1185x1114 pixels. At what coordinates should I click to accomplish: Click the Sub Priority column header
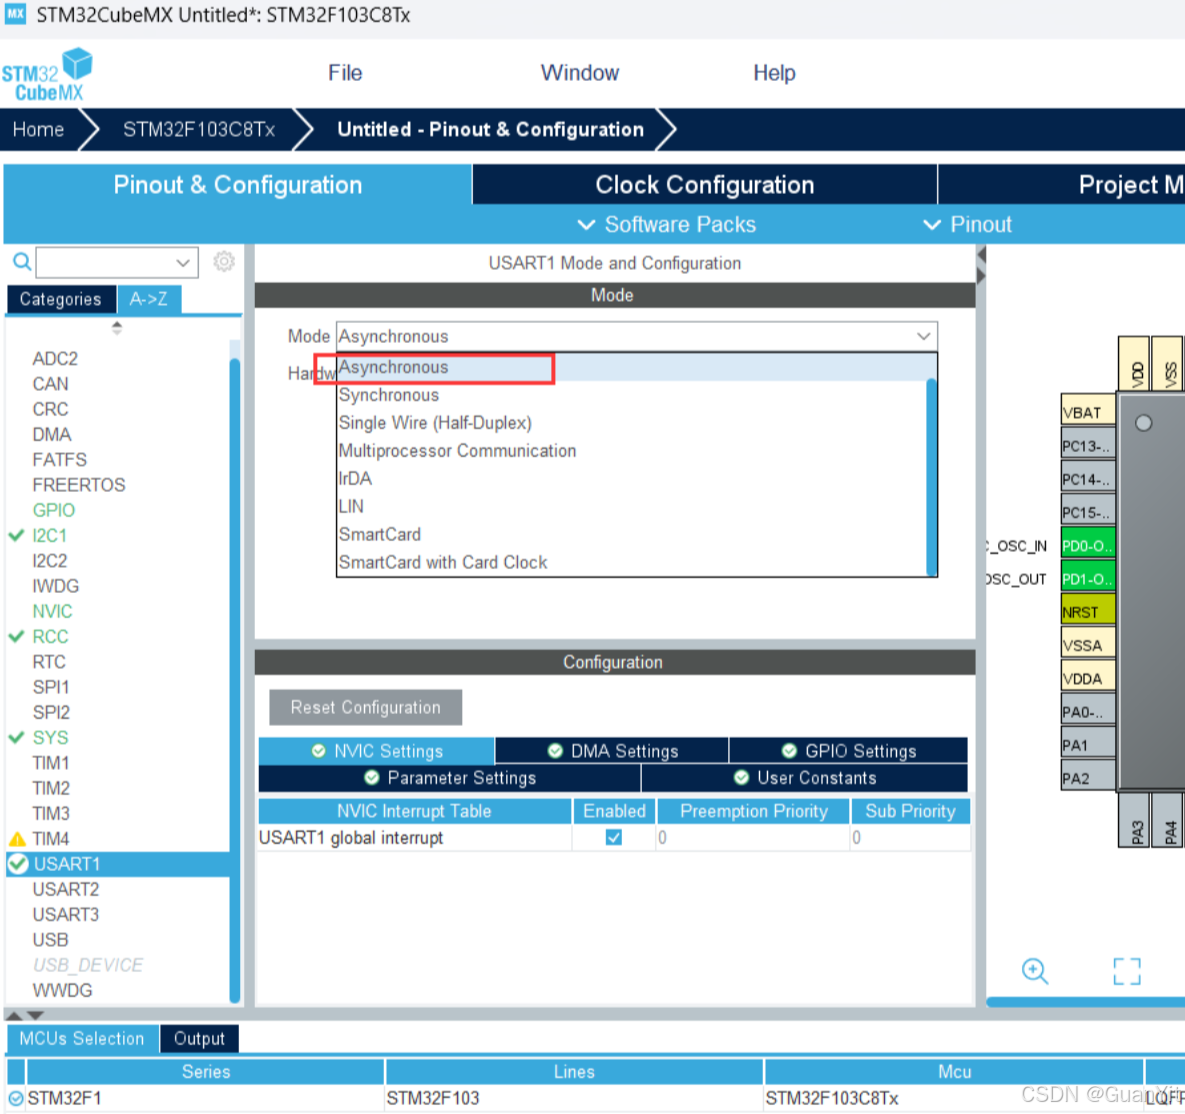tap(910, 811)
